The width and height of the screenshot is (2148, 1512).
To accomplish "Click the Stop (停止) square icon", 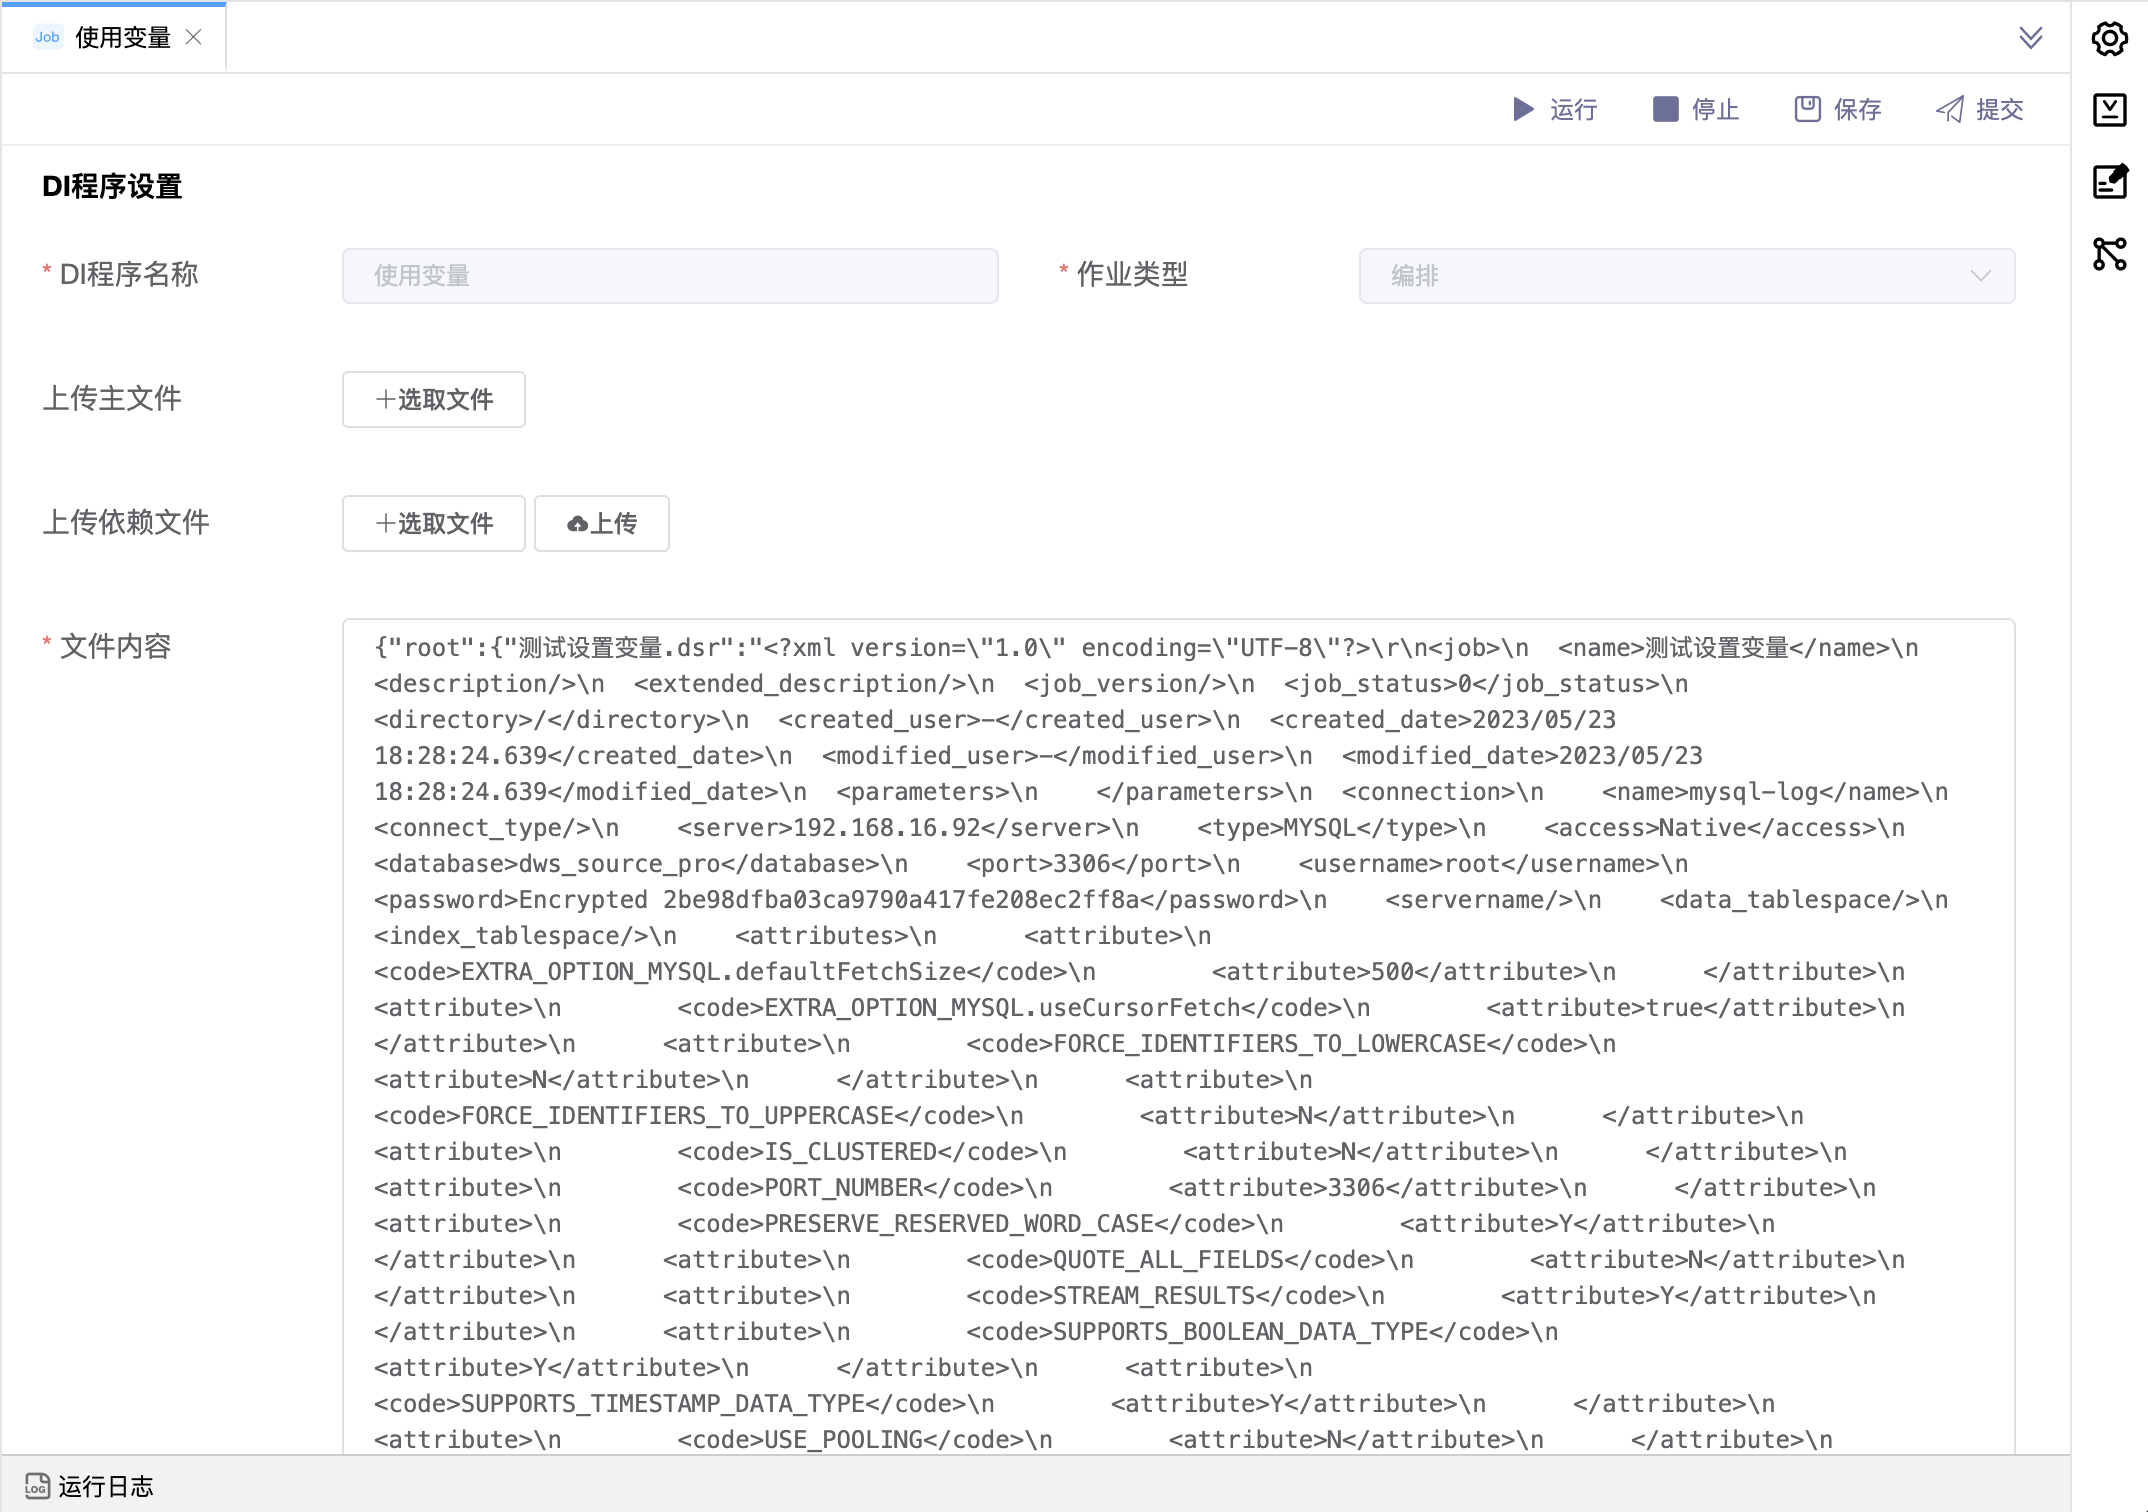I will point(1665,109).
